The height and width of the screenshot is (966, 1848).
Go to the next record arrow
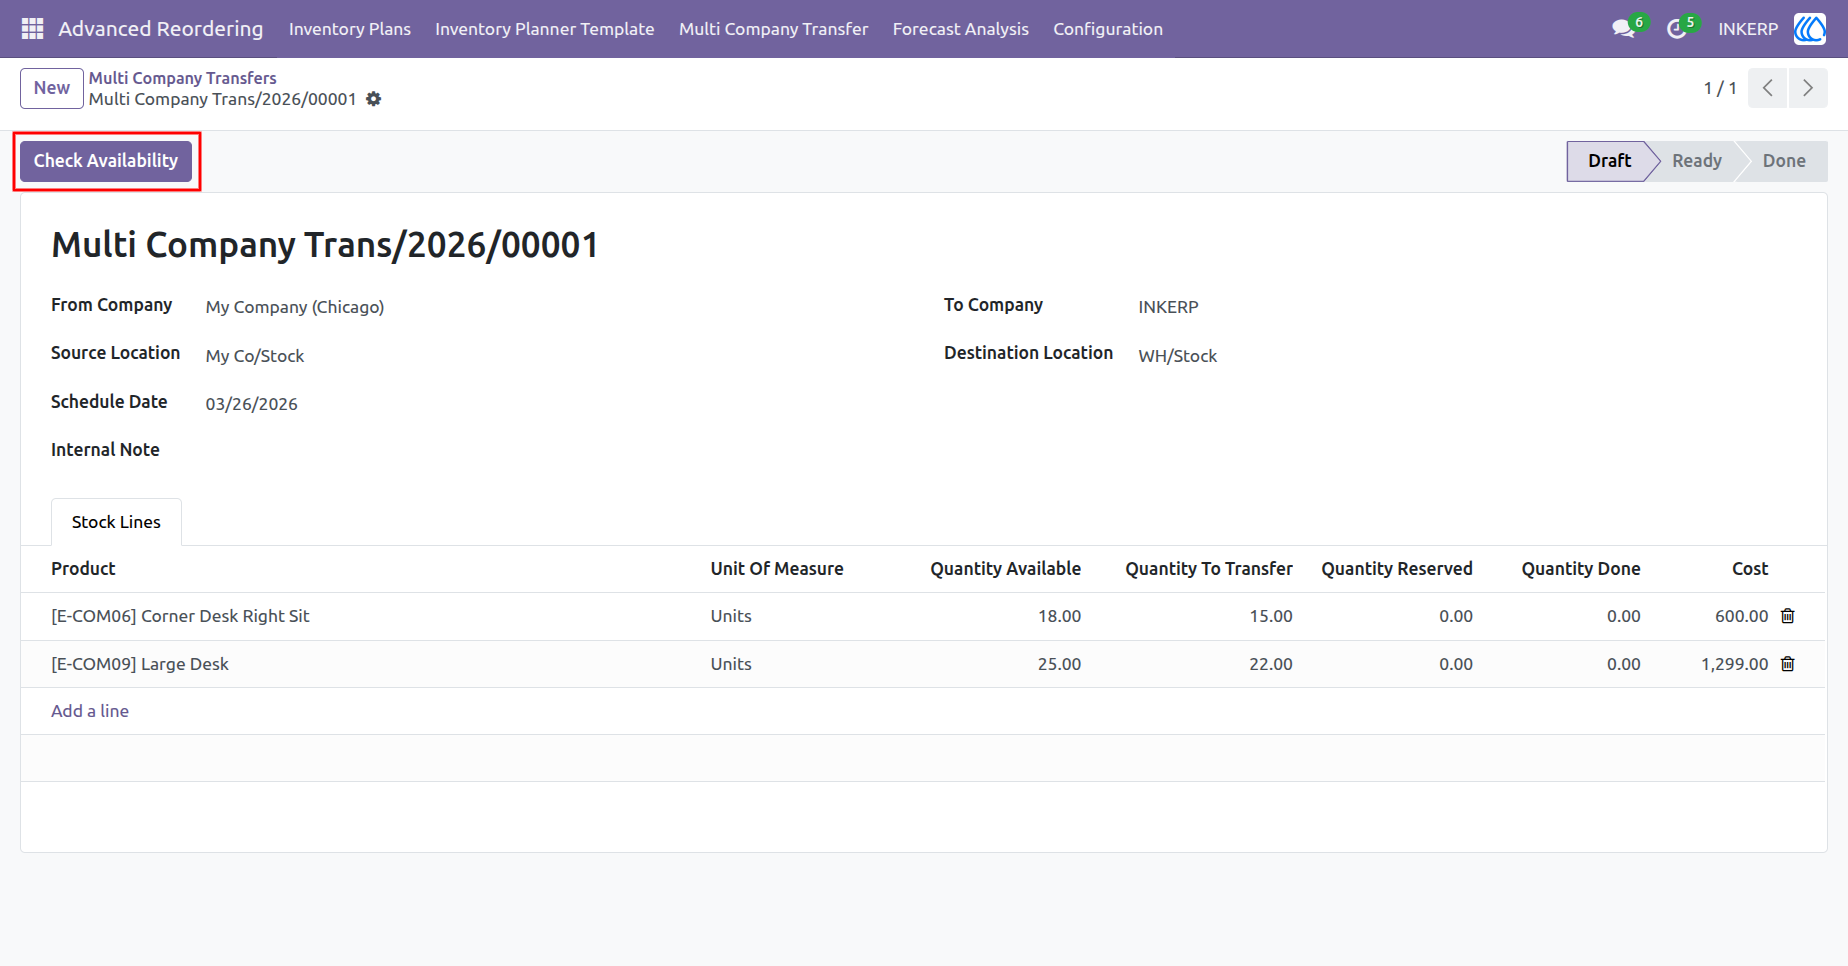[x=1808, y=88]
